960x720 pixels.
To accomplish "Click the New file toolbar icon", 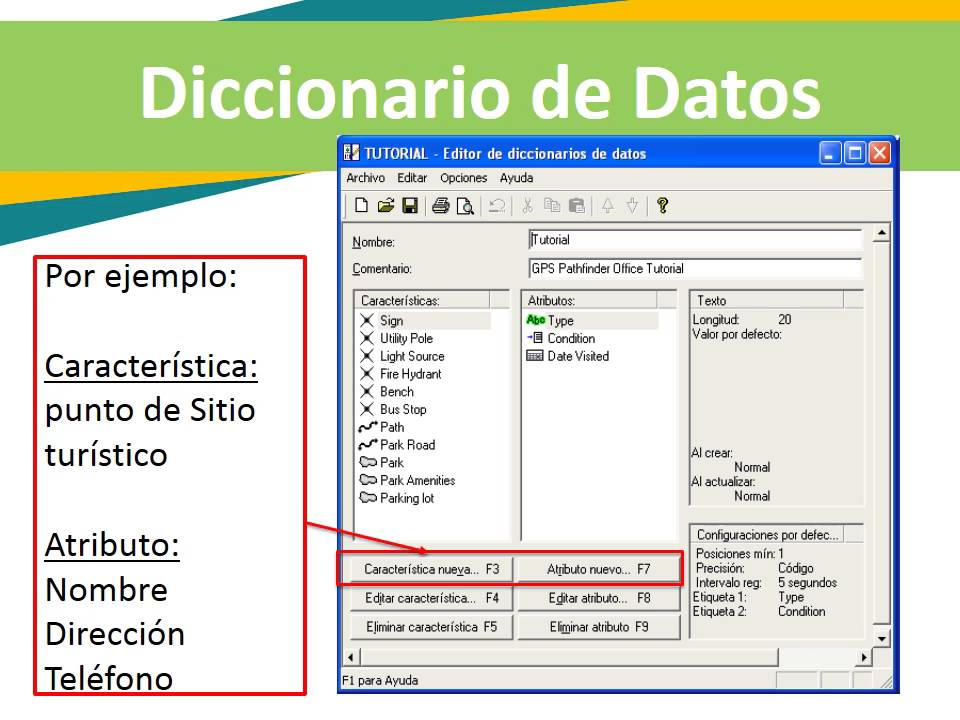I will point(361,206).
